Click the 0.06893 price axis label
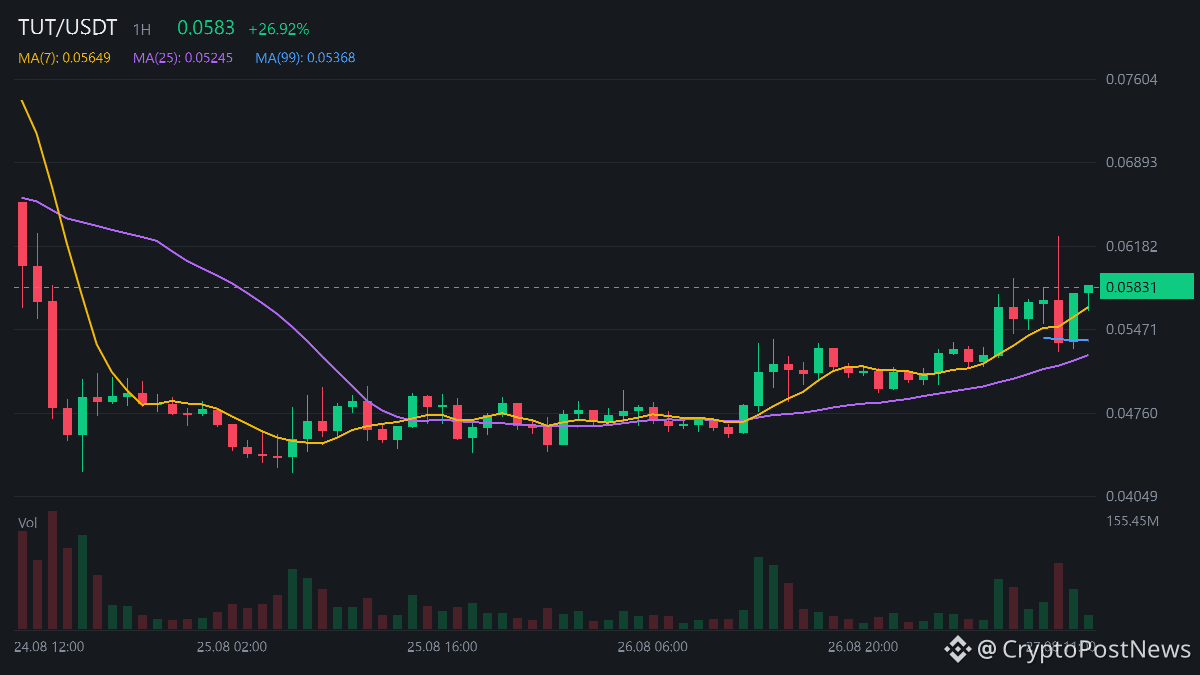1200x675 pixels. tap(1132, 162)
